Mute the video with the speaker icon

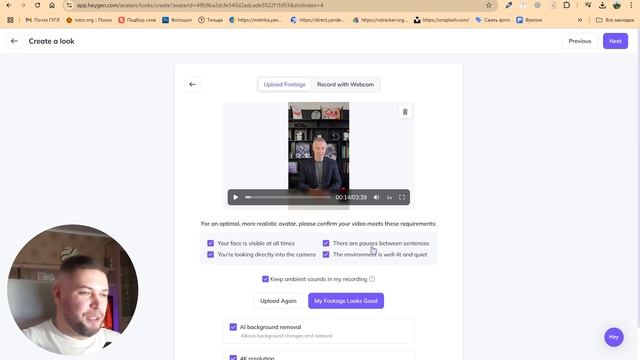point(376,197)
